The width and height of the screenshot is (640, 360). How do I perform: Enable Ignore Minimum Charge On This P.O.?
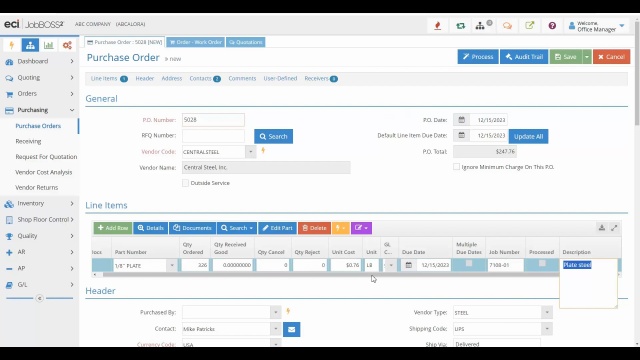[x=456, y=167]
